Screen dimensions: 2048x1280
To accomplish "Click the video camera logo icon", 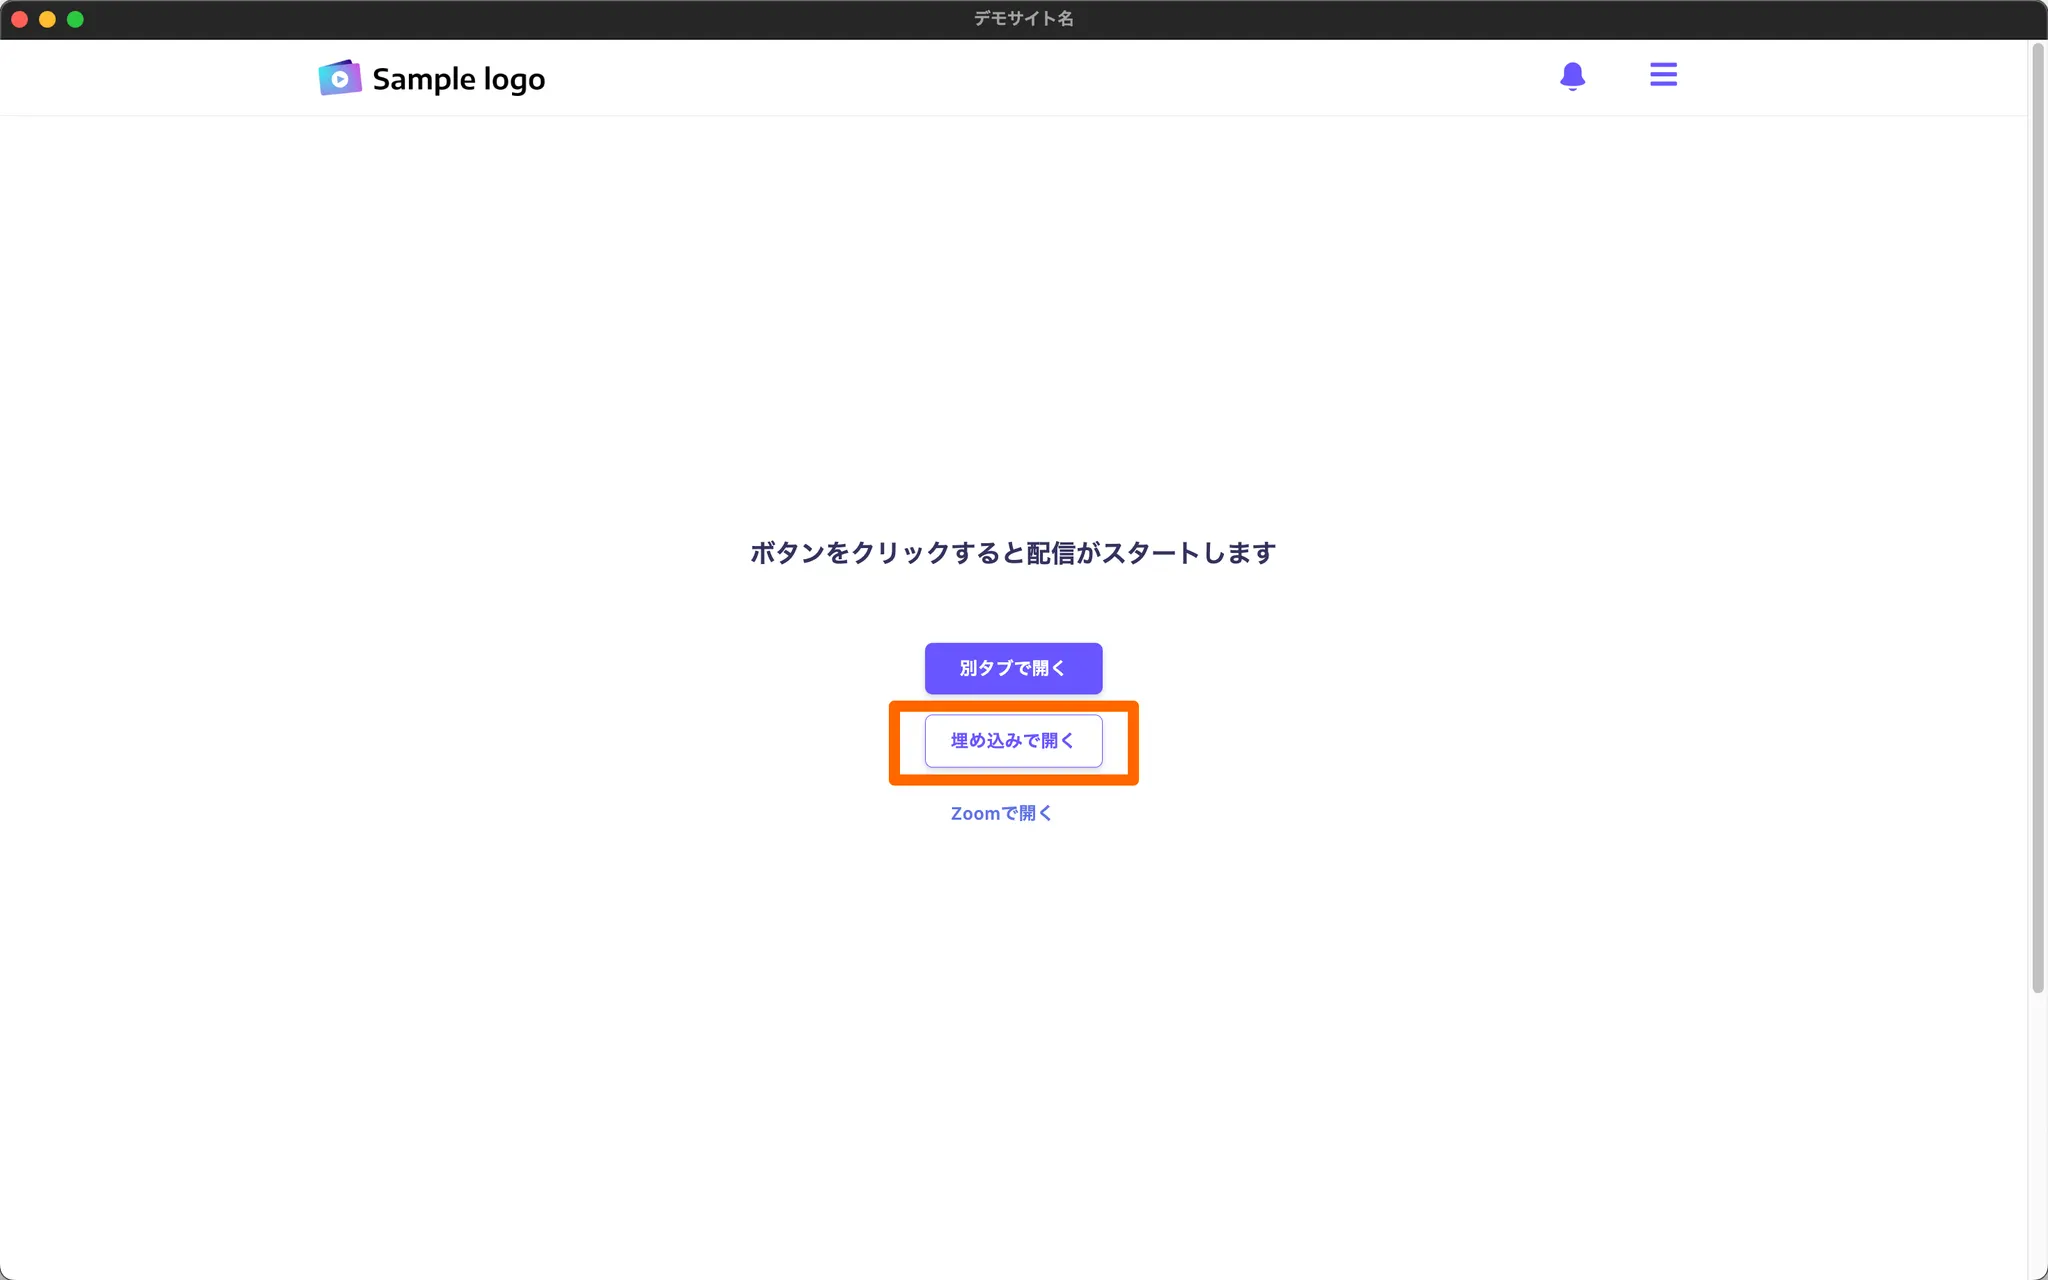I will coord(339,78).
